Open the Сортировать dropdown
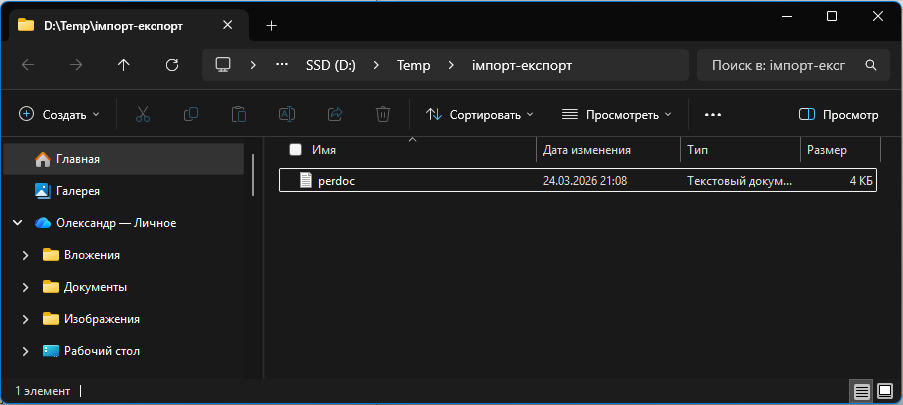The image size is (903, 405). (480, 115)
